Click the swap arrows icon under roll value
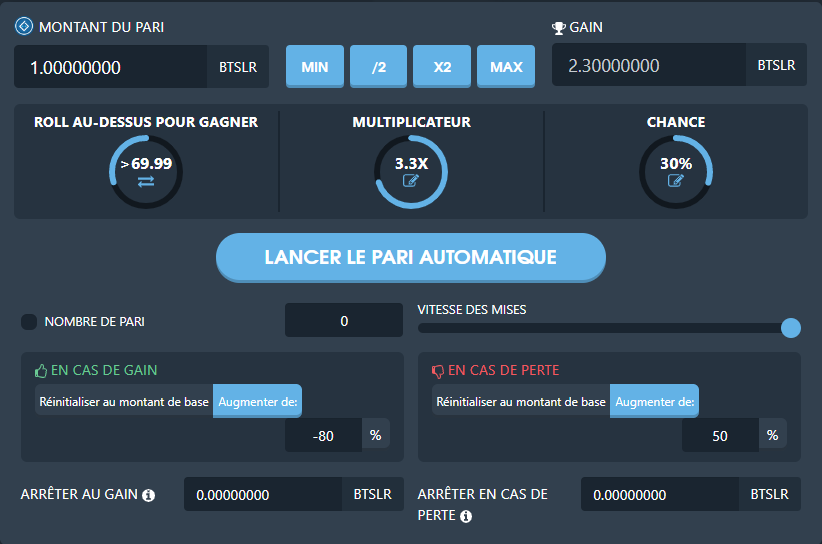This screenshot has height=544, width=822. click(146, 181)
